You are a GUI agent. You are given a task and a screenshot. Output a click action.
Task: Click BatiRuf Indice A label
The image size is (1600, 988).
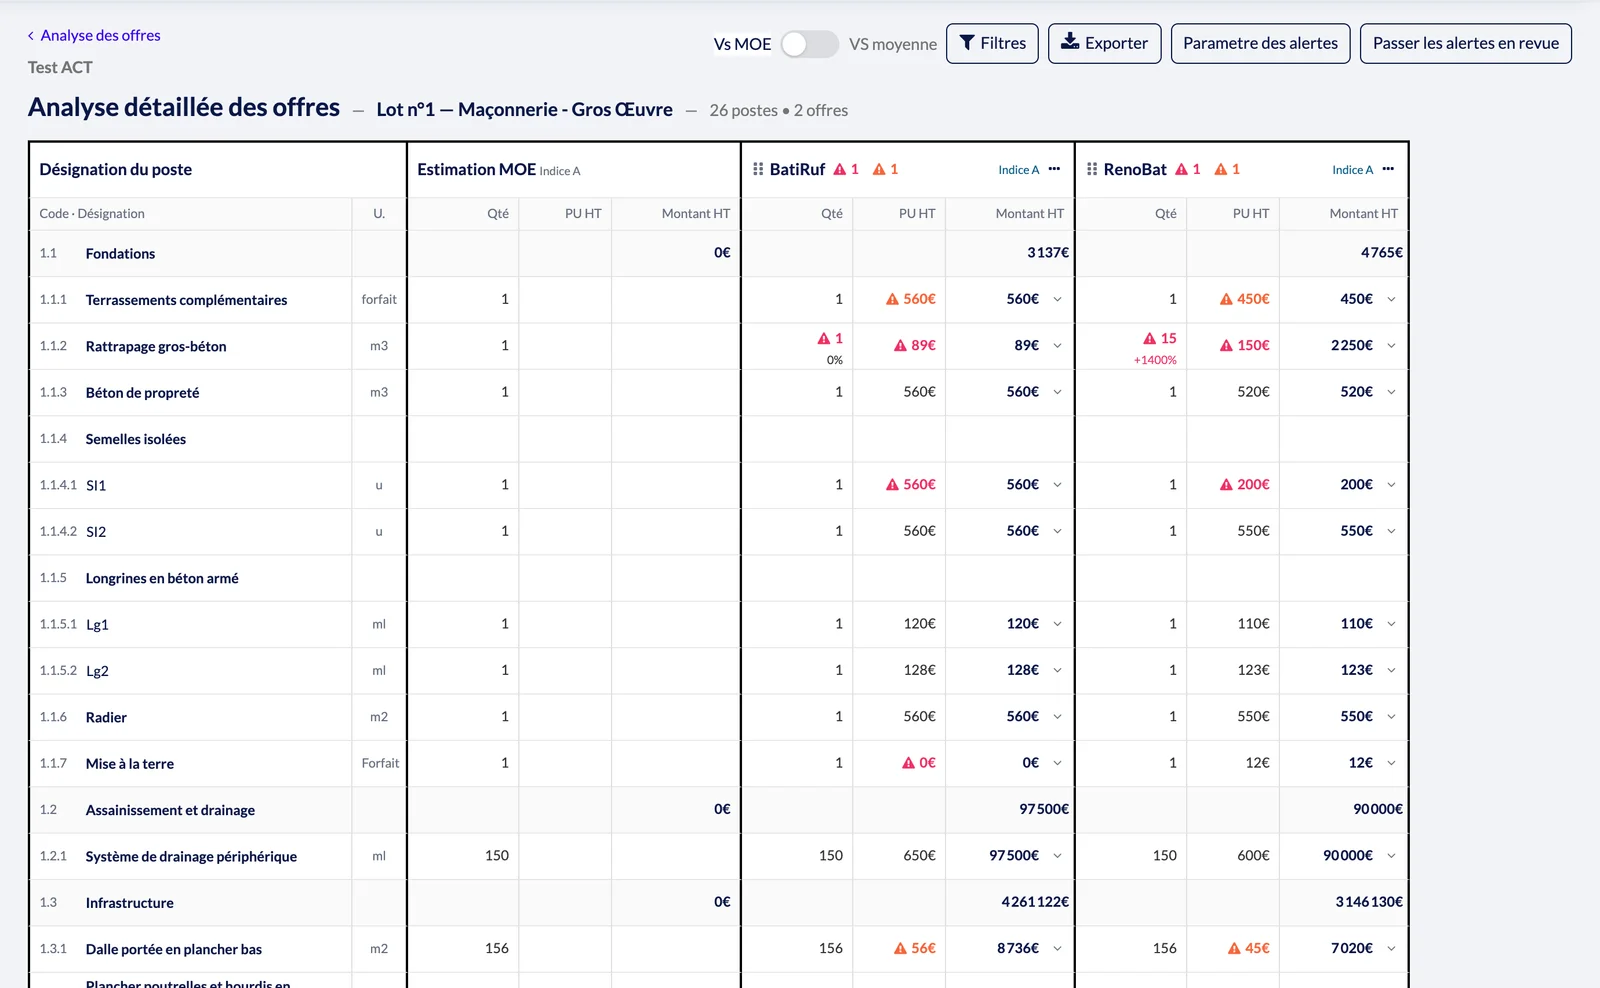(x=1018, y=170)
